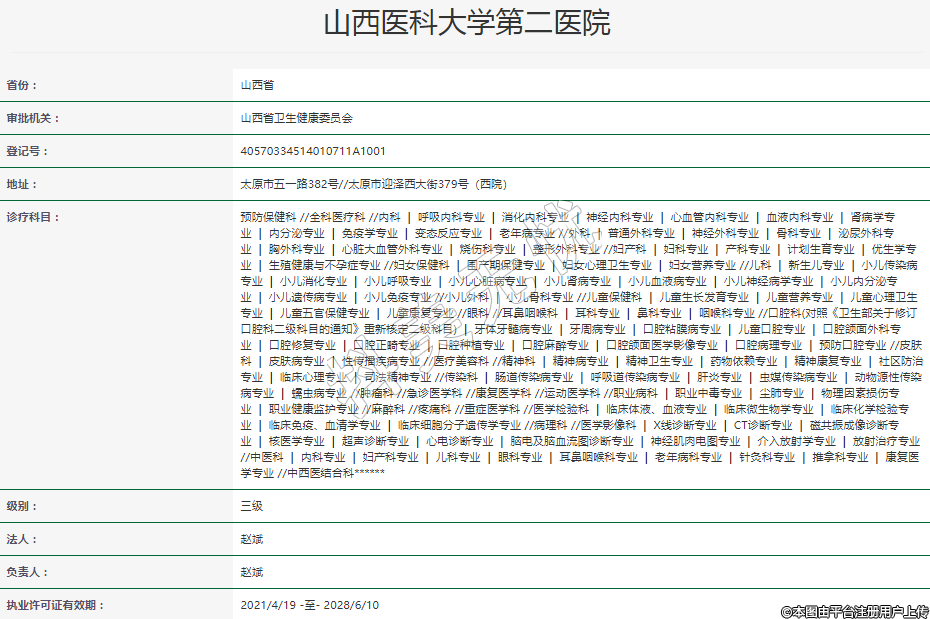The width and height of the screenshot is (930, 619).
Task: Select the 负责人 row label
Action: pyautogui.click(x=27, y=572)
